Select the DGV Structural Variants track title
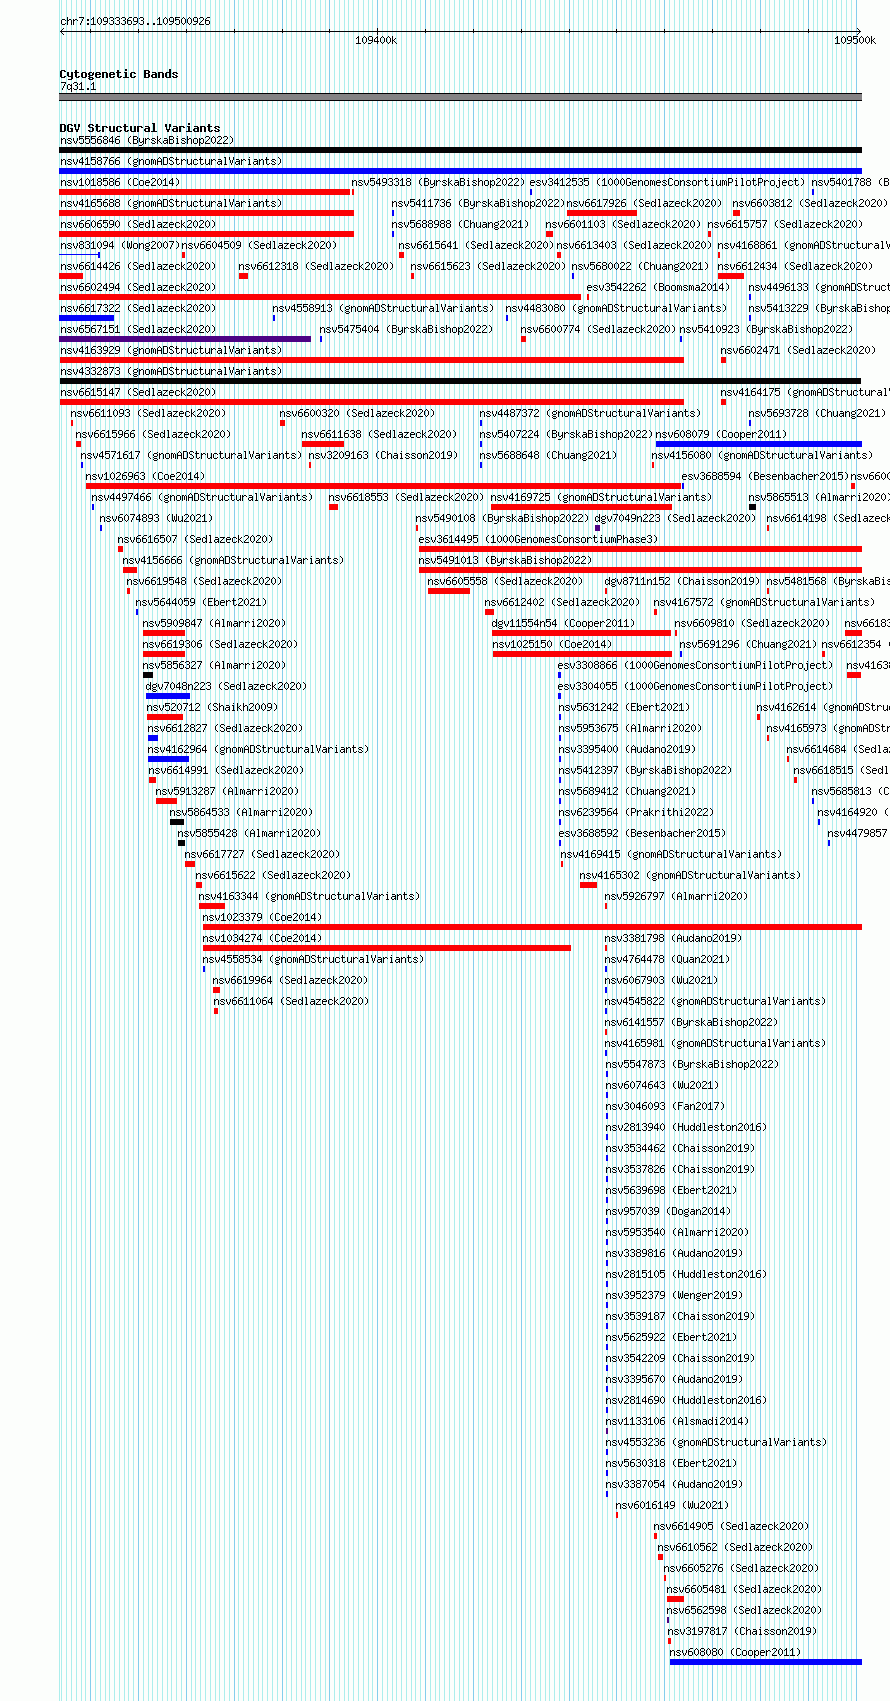The height and width of the screenshot is (1701, 890). 140,128
